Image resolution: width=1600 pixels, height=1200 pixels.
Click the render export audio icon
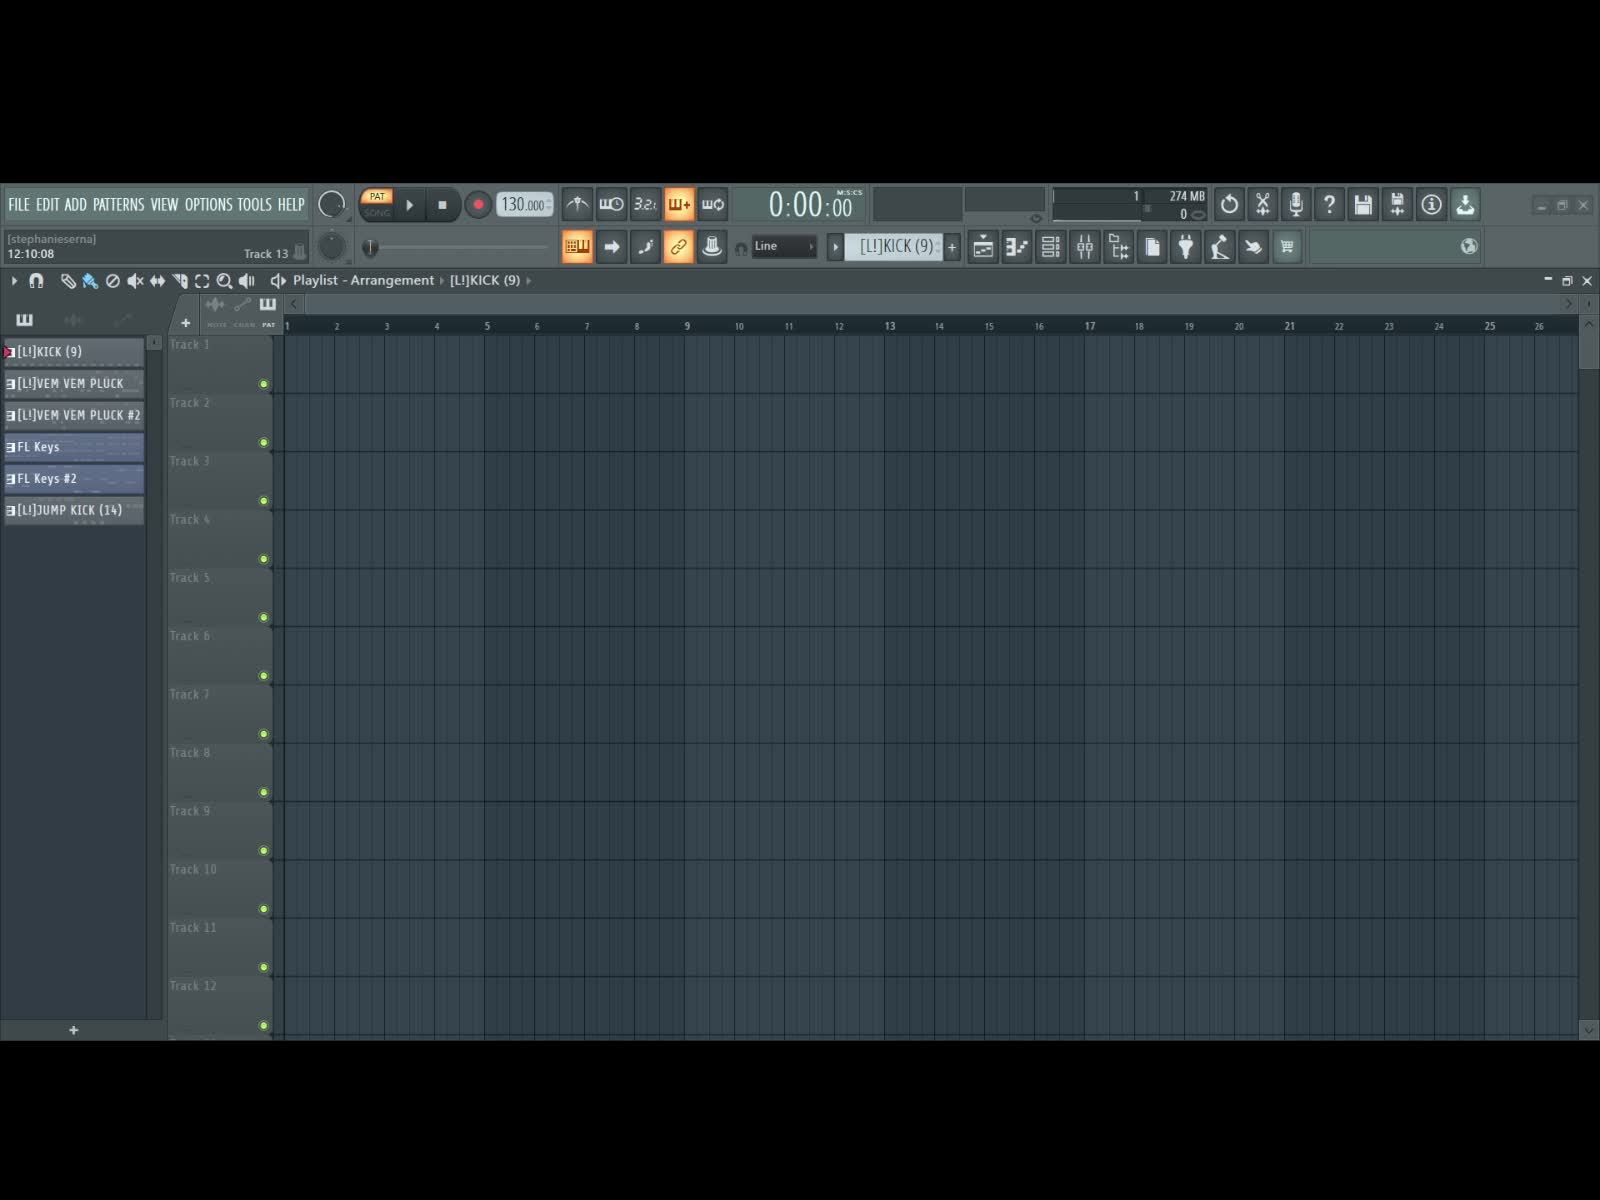(x=1398, y=205)
